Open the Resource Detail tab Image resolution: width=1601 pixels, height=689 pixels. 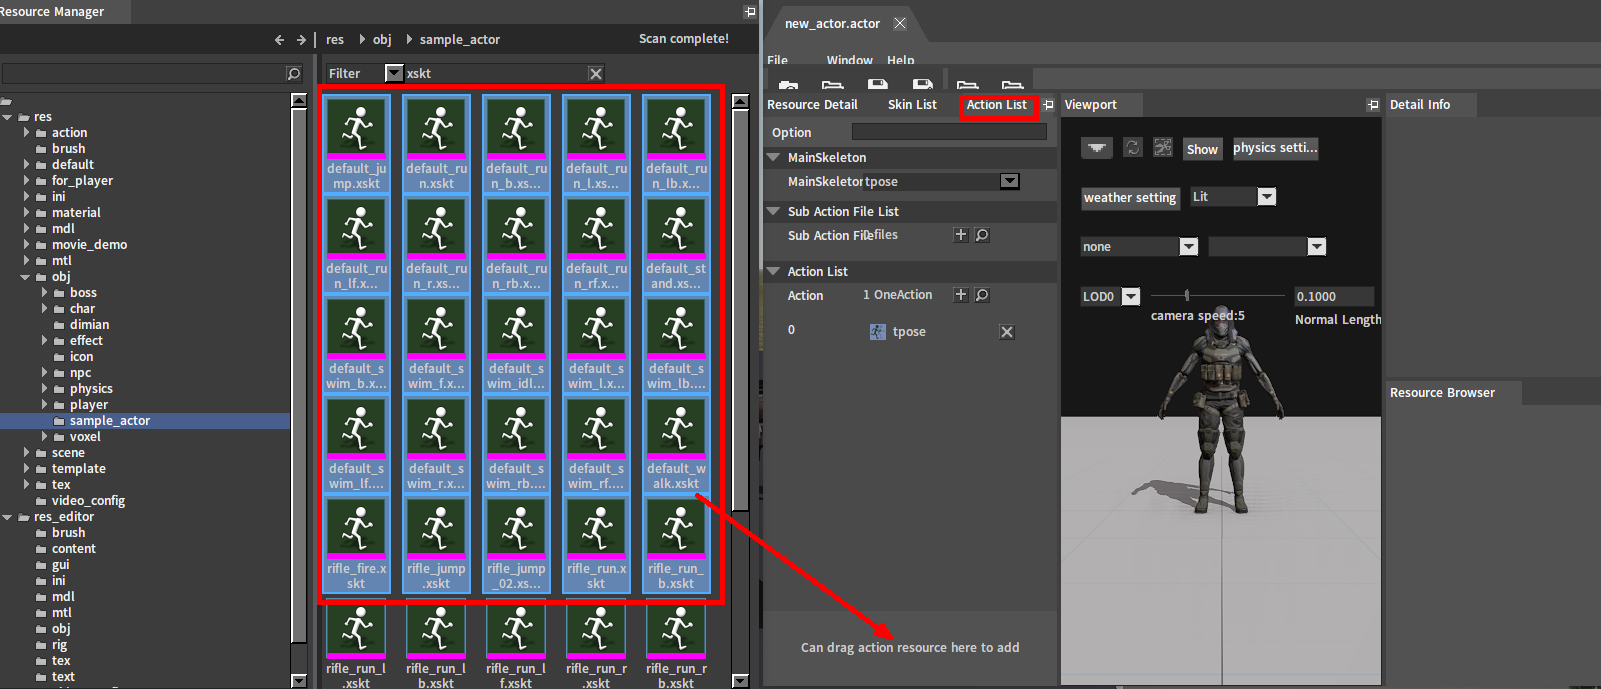click(812, 105)
